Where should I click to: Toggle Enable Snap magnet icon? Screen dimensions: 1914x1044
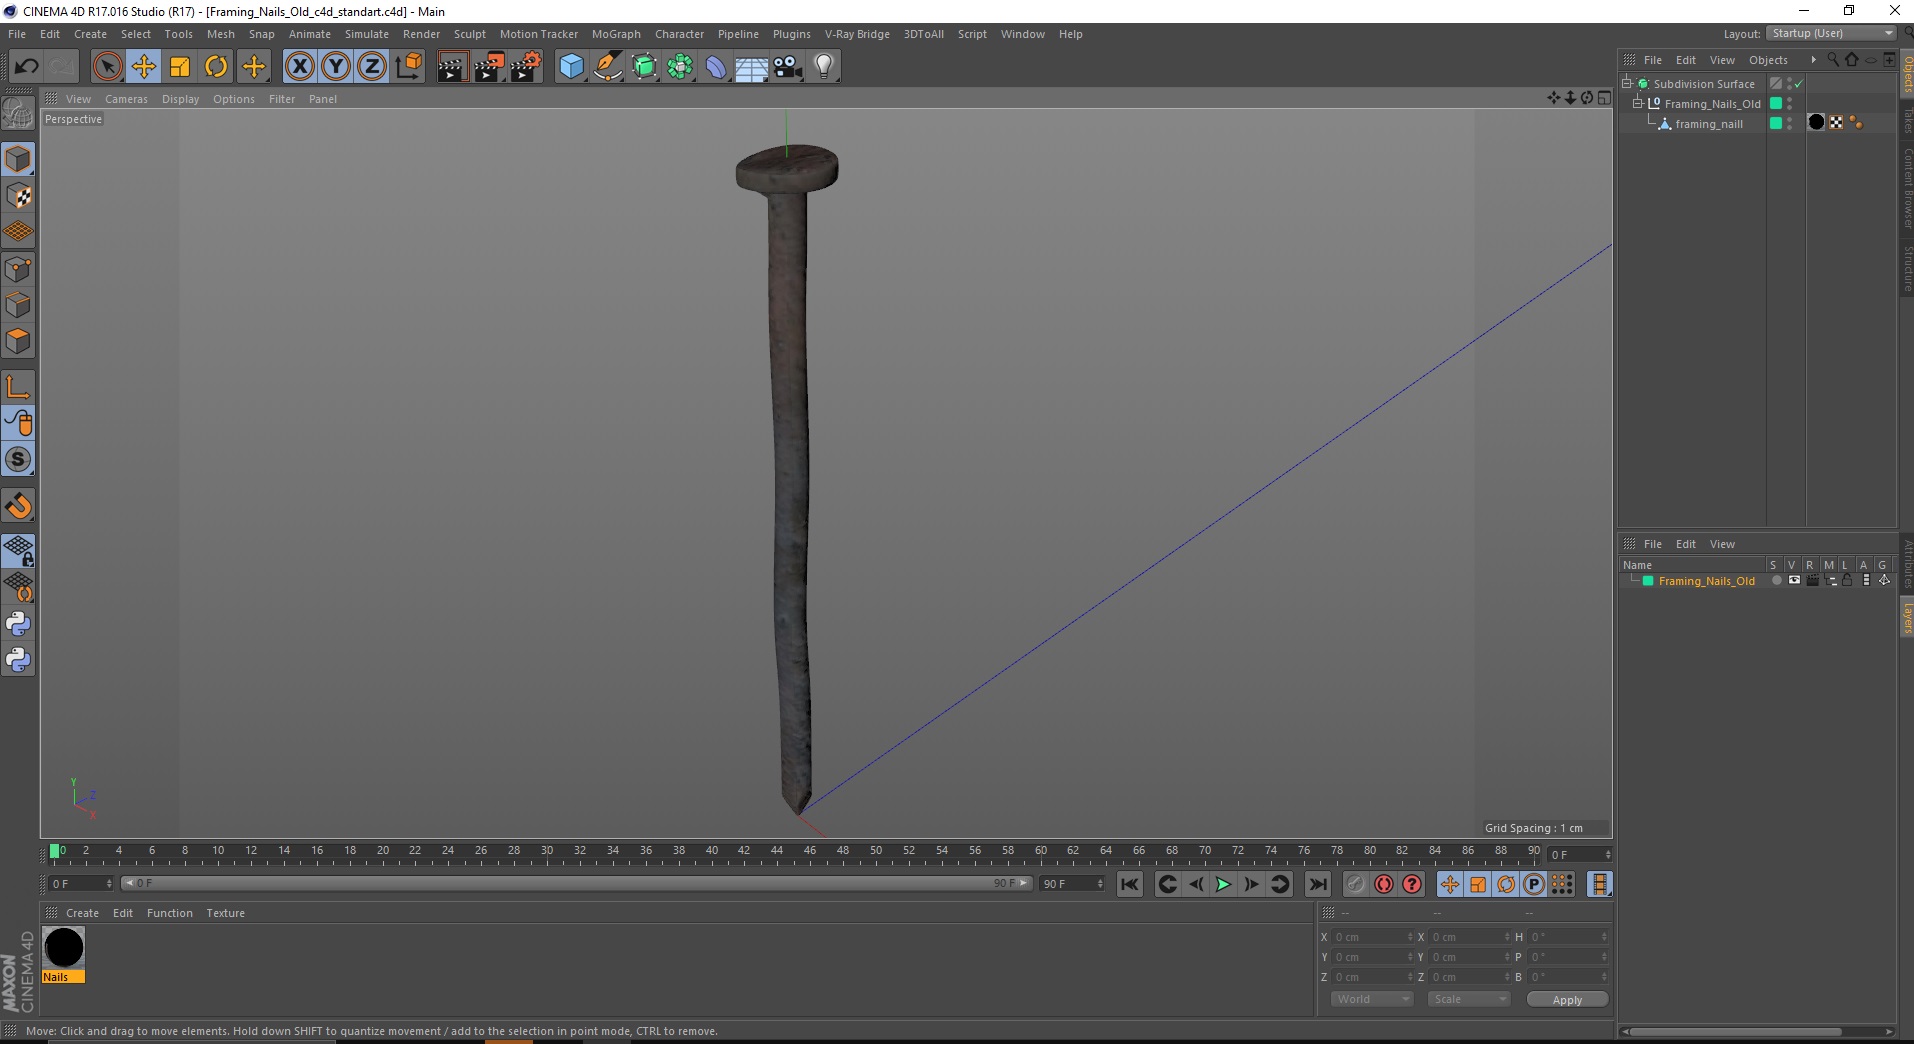tap(18, 506)
